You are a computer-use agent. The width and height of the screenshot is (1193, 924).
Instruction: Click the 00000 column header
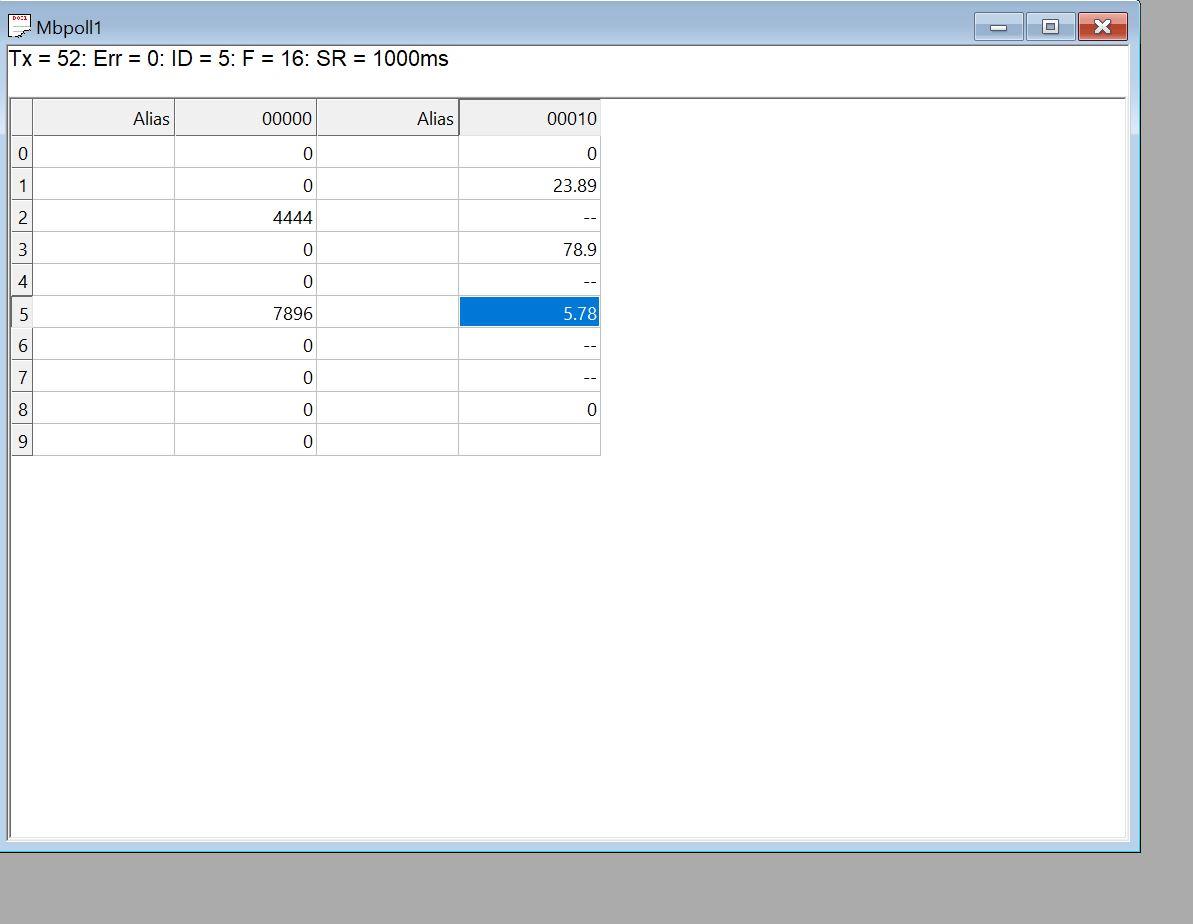[x=245, y=117]
